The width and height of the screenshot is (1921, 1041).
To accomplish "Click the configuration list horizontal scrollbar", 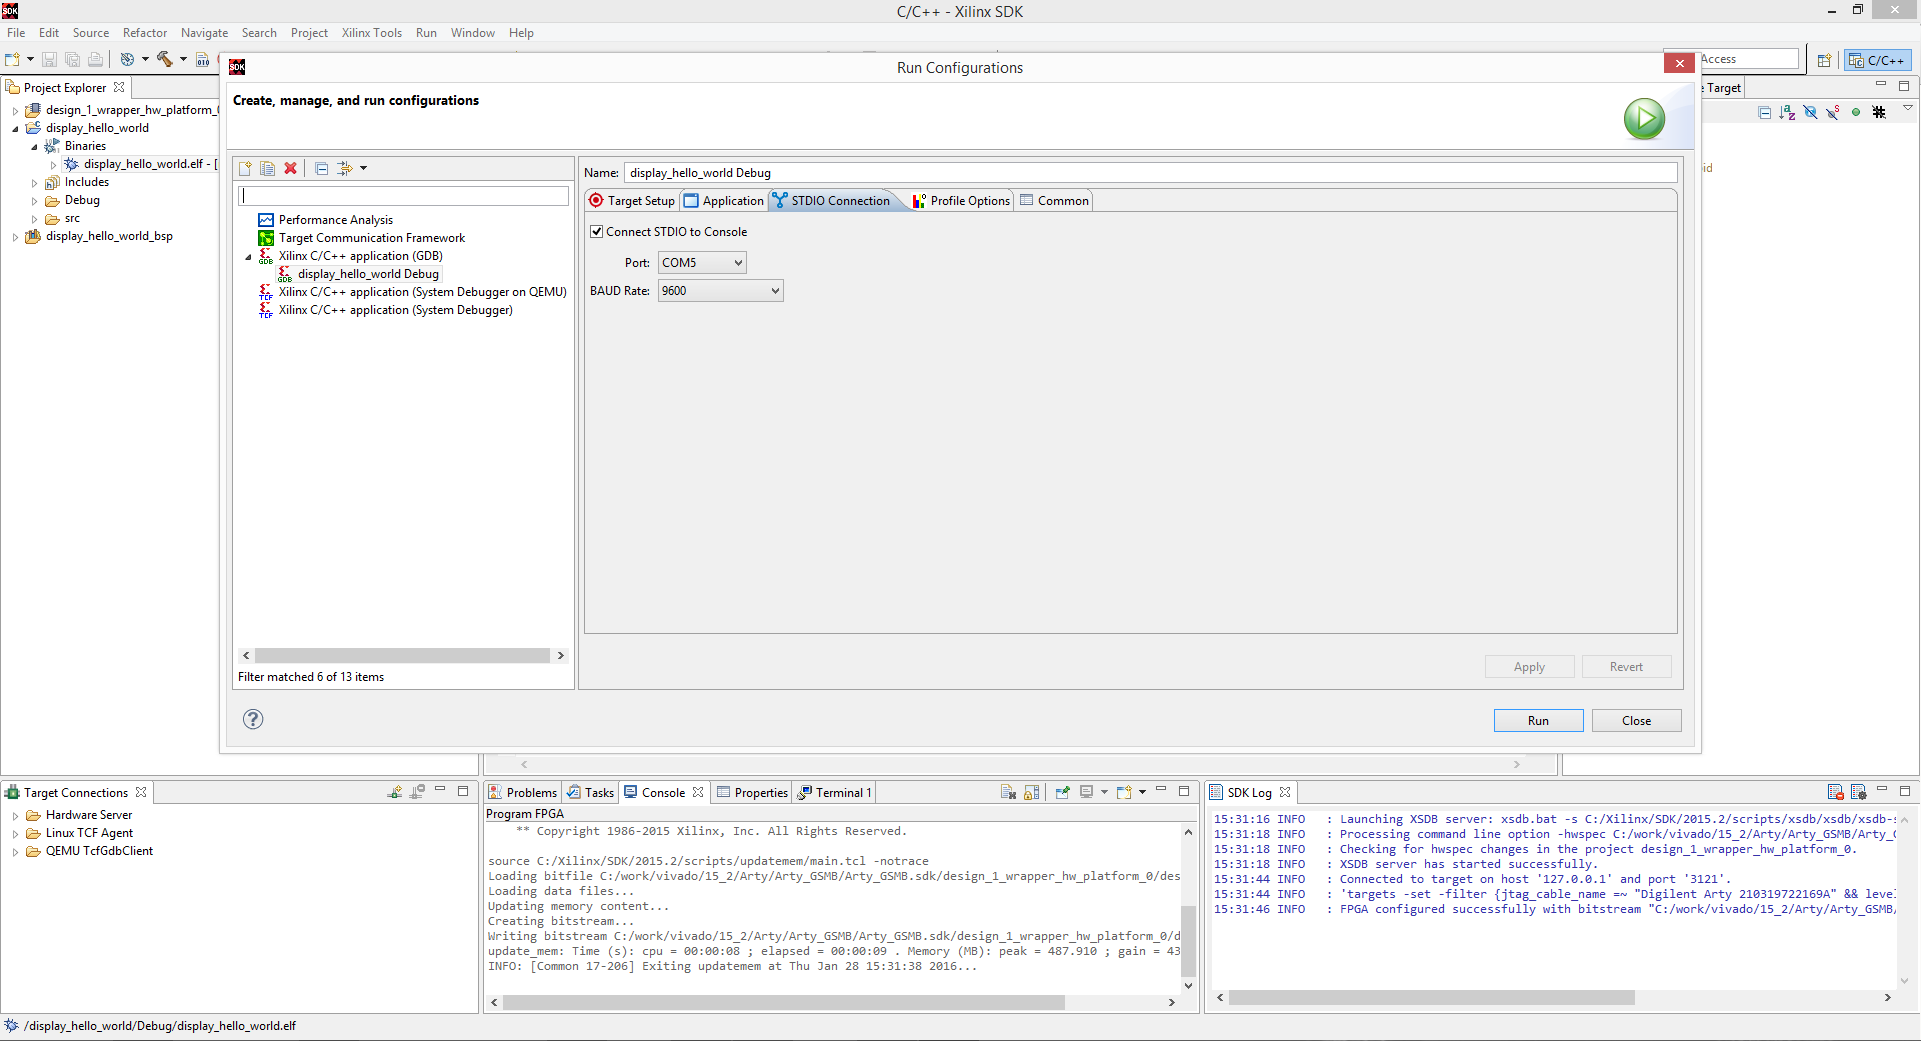I will [x=403, y=656].
